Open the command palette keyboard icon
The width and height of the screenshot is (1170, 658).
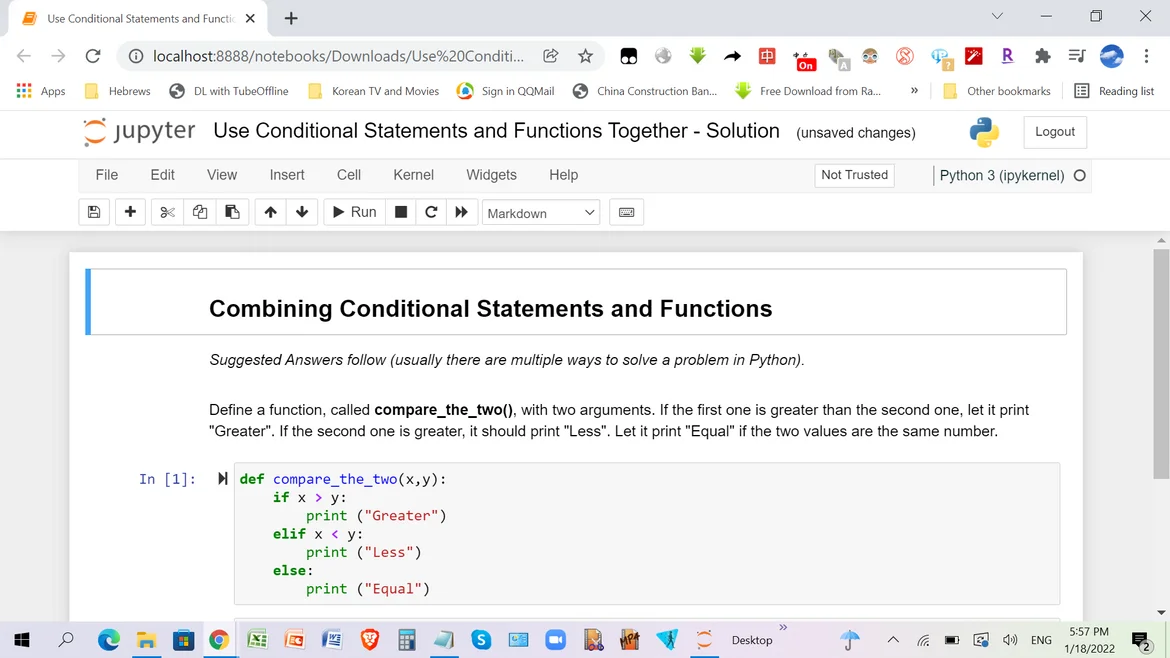627,212
